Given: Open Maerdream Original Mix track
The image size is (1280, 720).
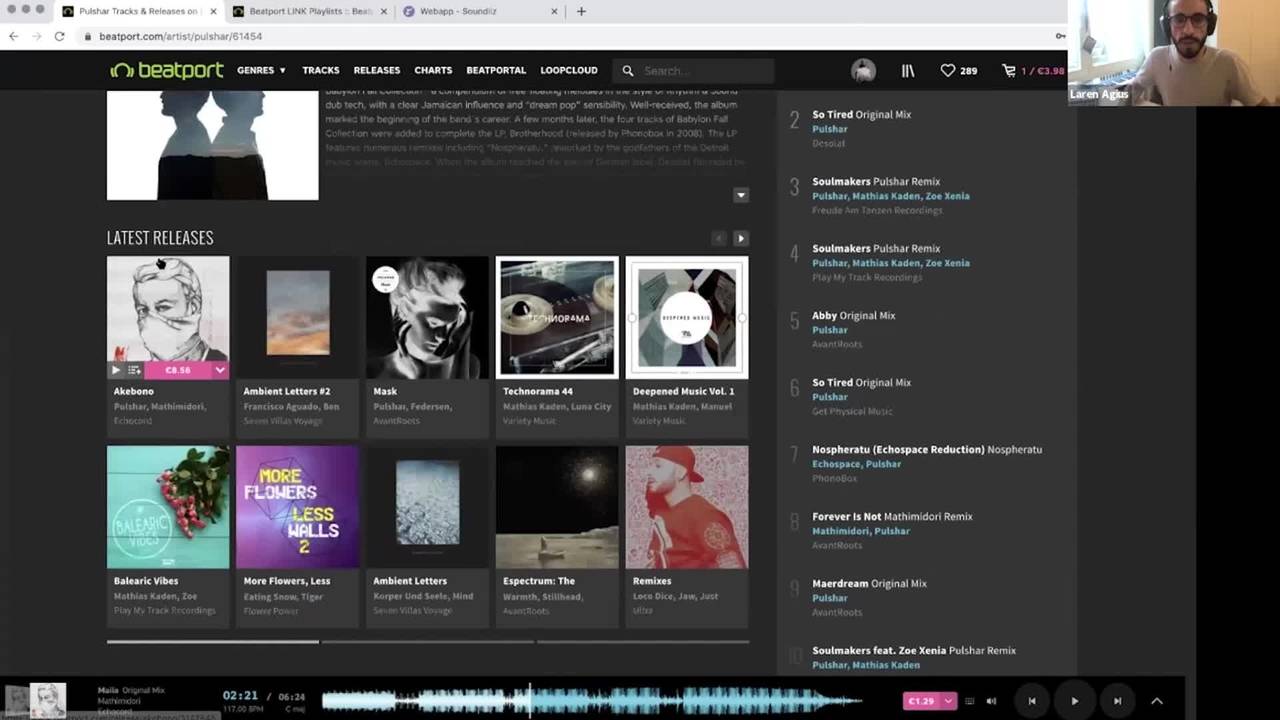Looking at the screenshot, I should pos(870,584).
